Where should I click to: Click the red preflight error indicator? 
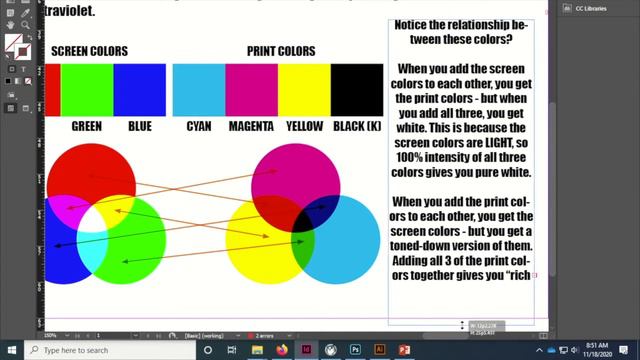(250, 336)
